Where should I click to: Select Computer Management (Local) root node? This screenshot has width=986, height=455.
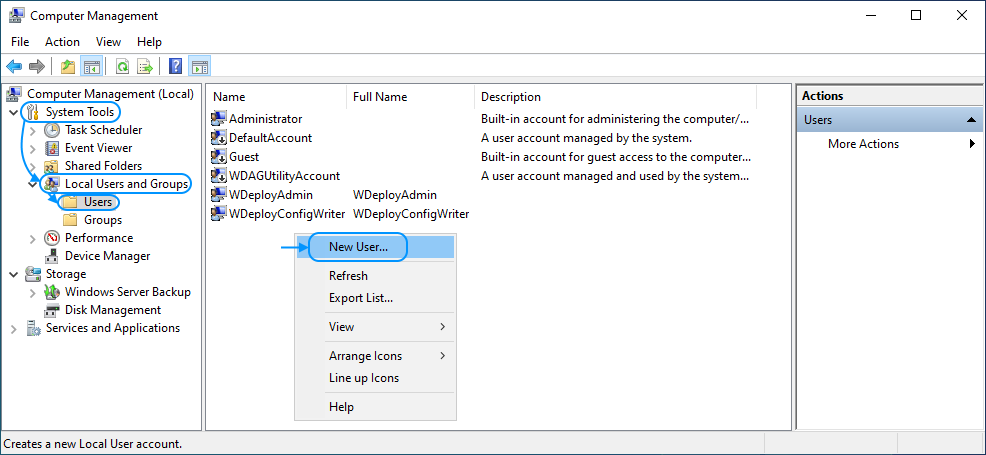110,94
